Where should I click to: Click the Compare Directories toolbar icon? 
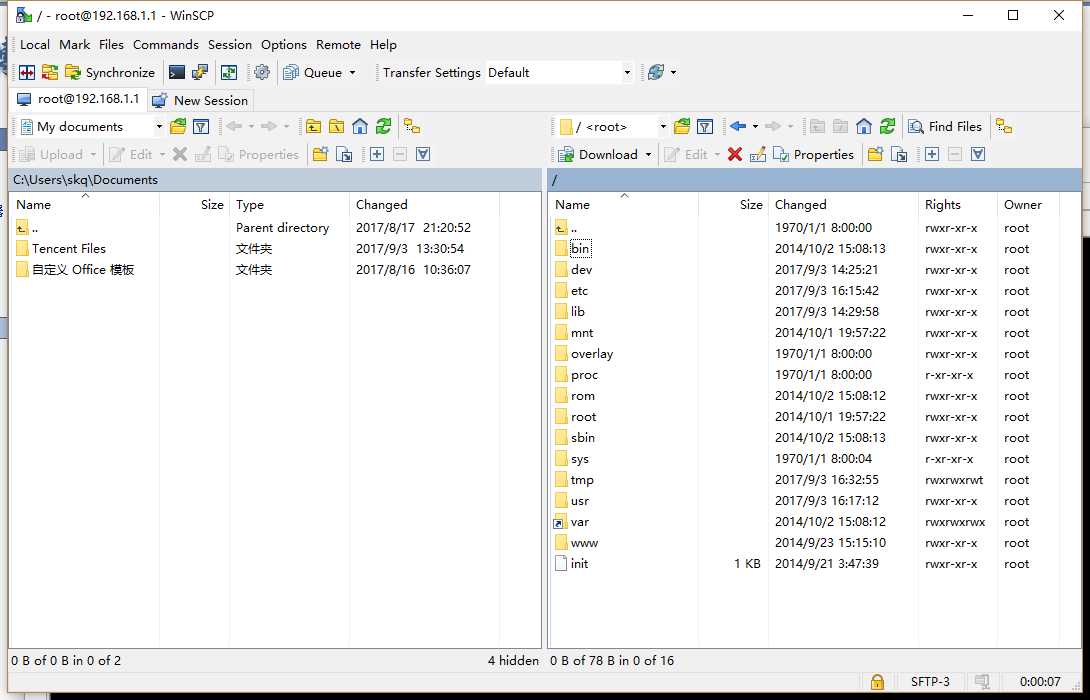[x=27, y=72]
